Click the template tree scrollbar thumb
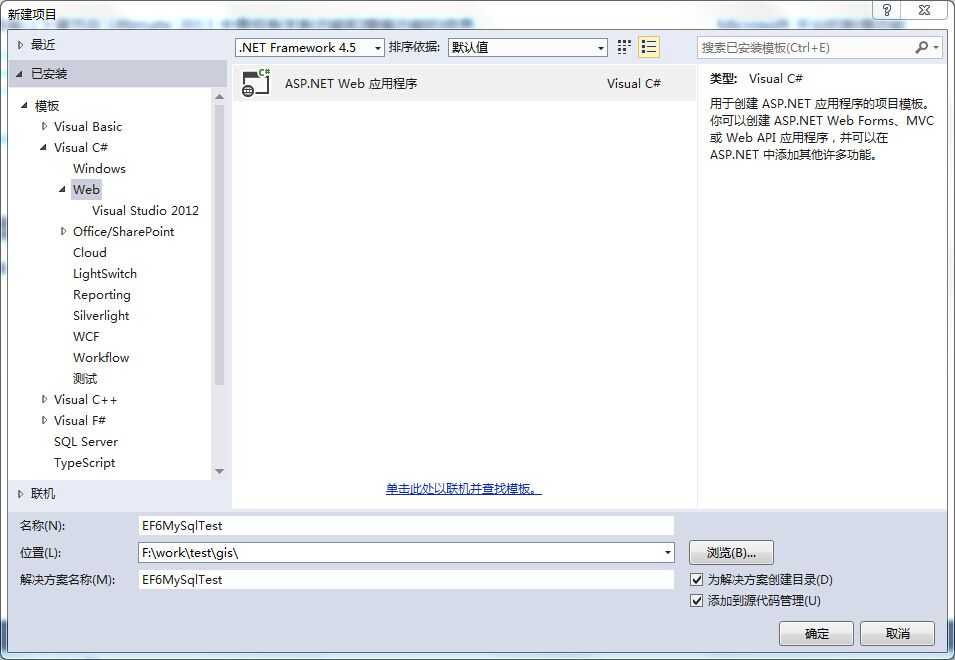Viewport: 955px width, 660px height. (219, 245)
